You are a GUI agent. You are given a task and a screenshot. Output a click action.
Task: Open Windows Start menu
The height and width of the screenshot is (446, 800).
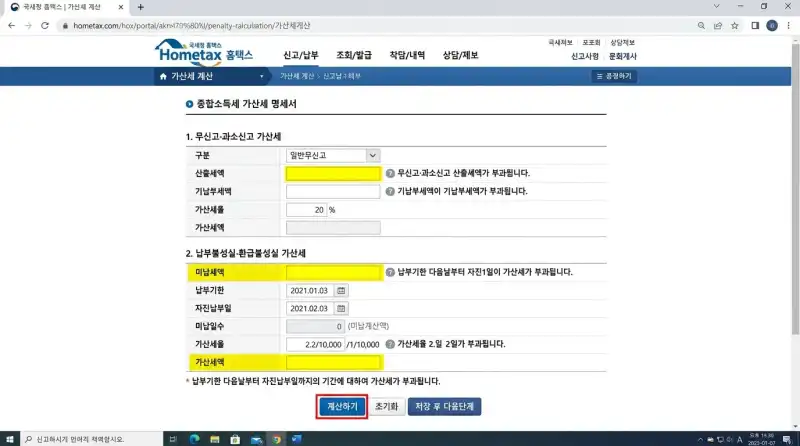10,438
